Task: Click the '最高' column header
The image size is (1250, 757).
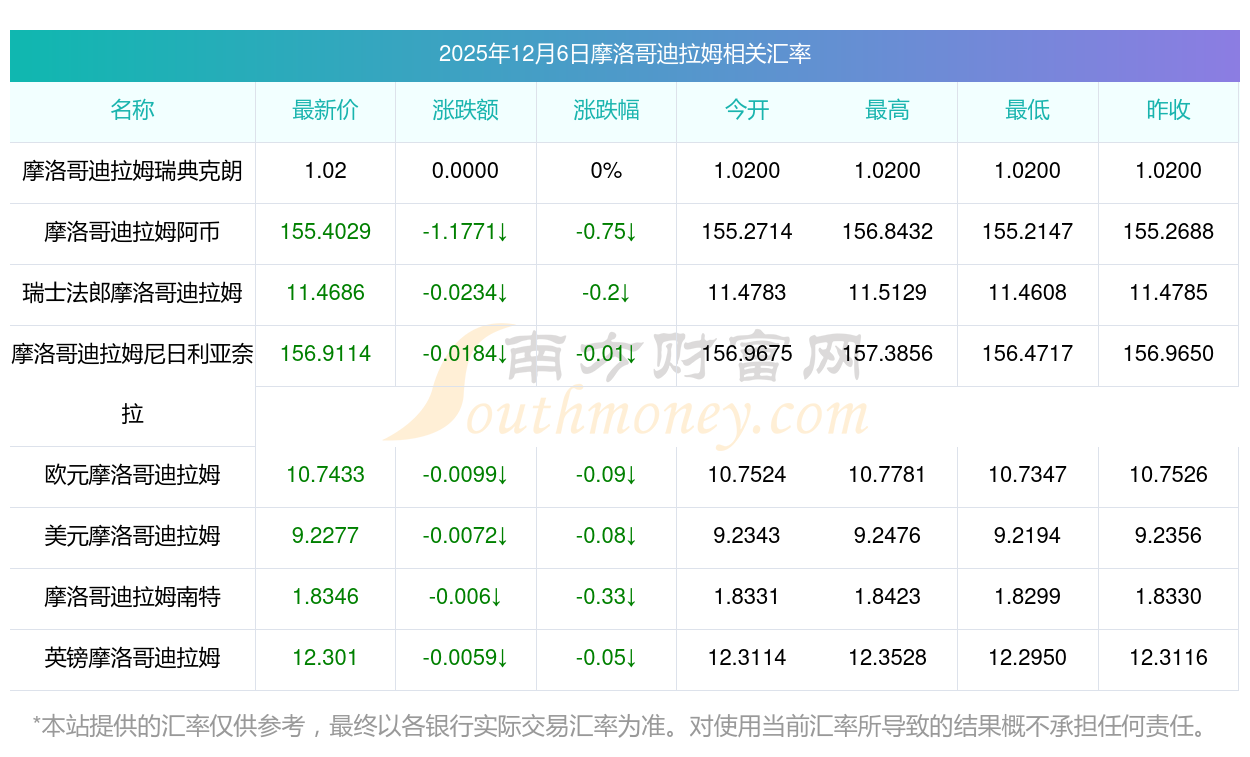Action: tap(888, 110)
